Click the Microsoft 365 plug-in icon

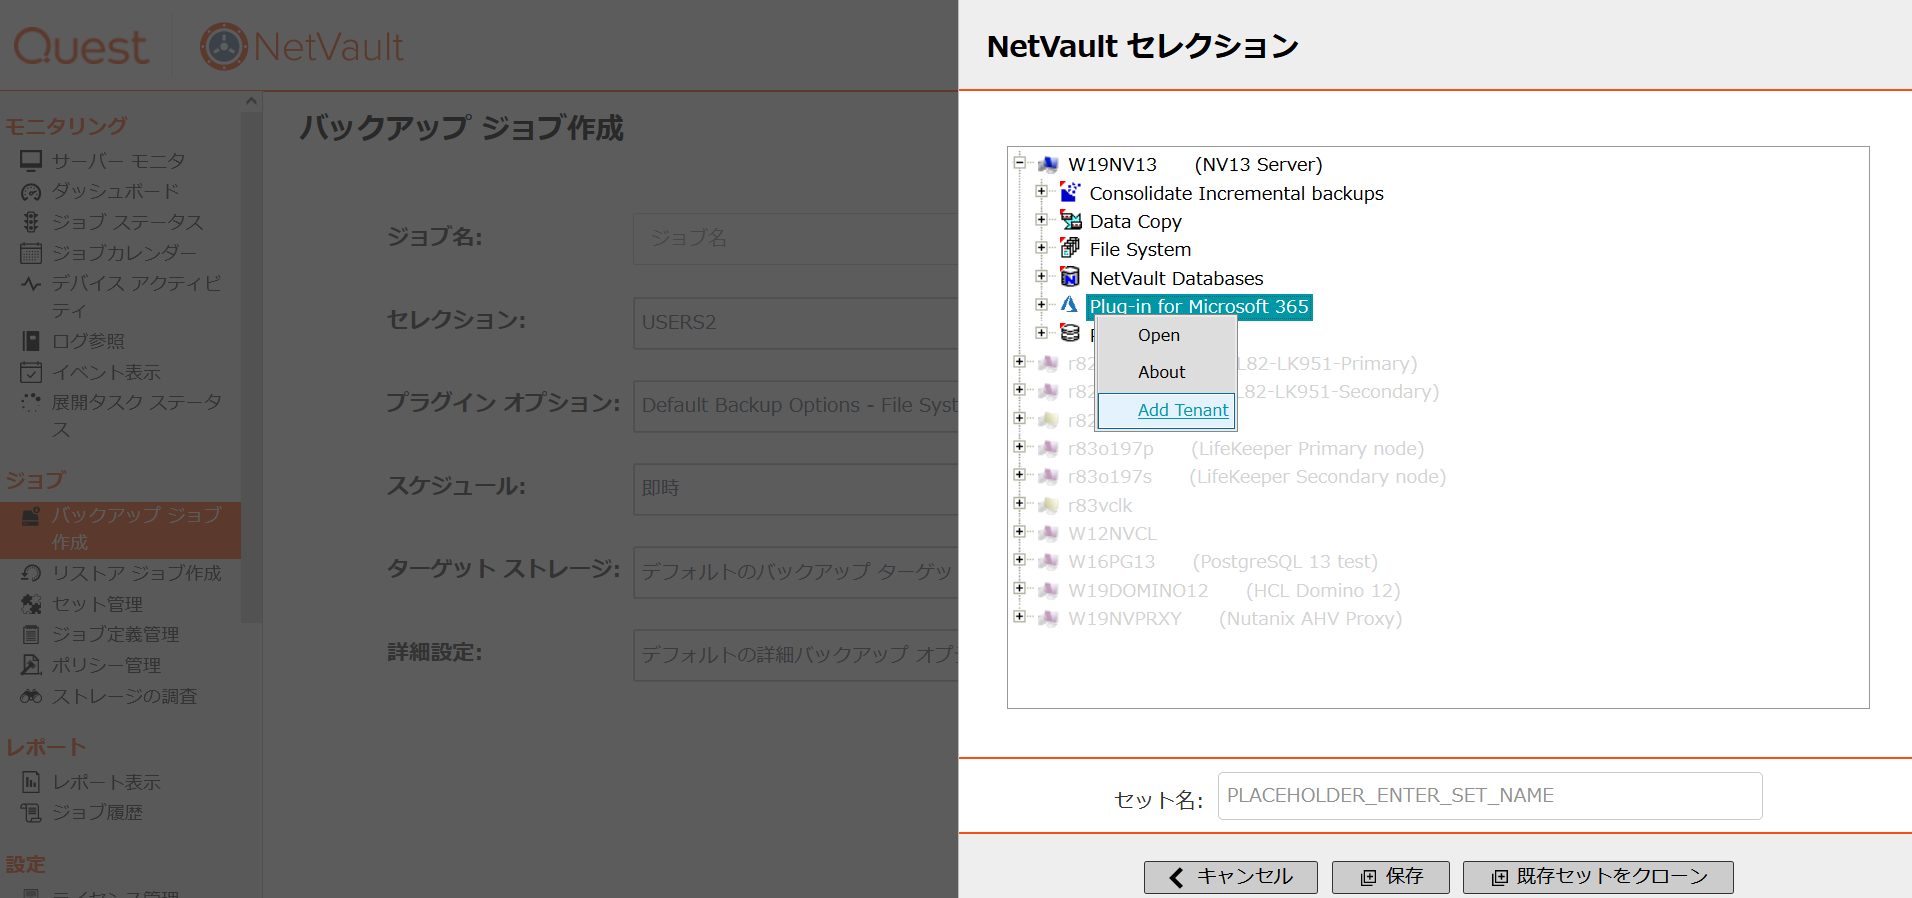tap(1070, 305)
